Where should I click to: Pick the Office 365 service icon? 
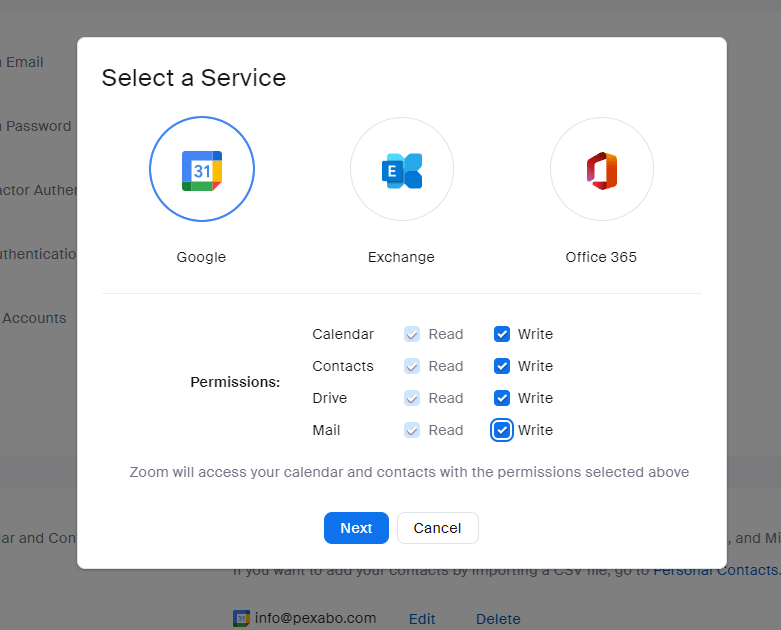pyautogui.click(x=602, y=169)
